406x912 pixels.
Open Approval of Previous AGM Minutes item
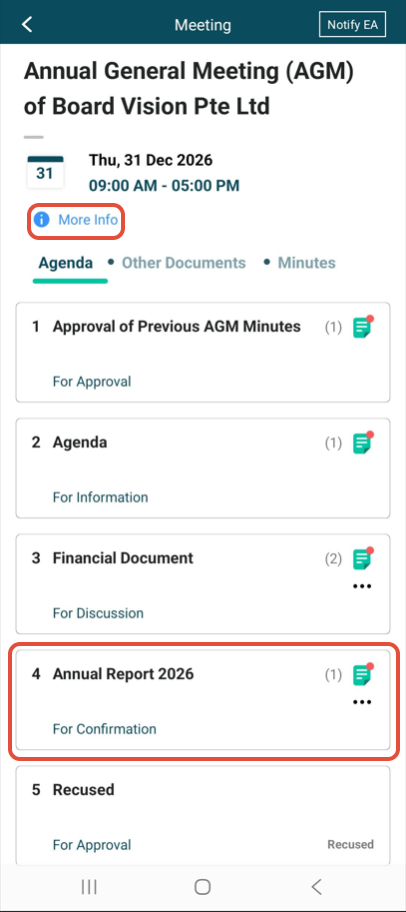click(x=202, y=352)
